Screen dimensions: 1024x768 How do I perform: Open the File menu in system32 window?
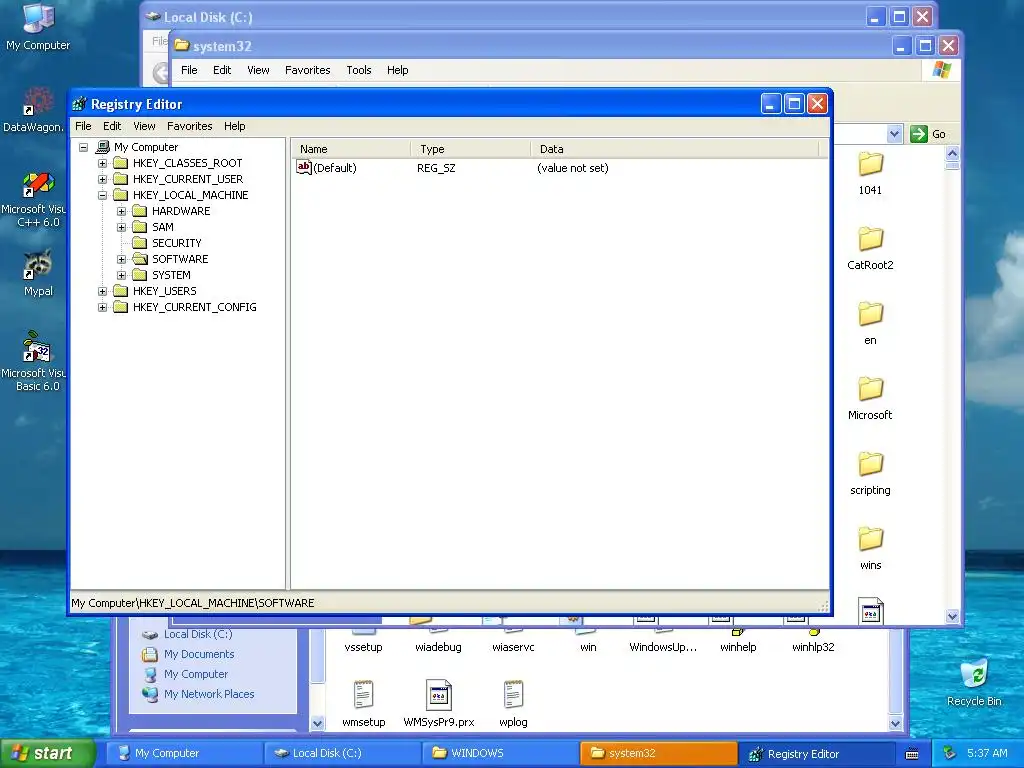pos(189,70)
